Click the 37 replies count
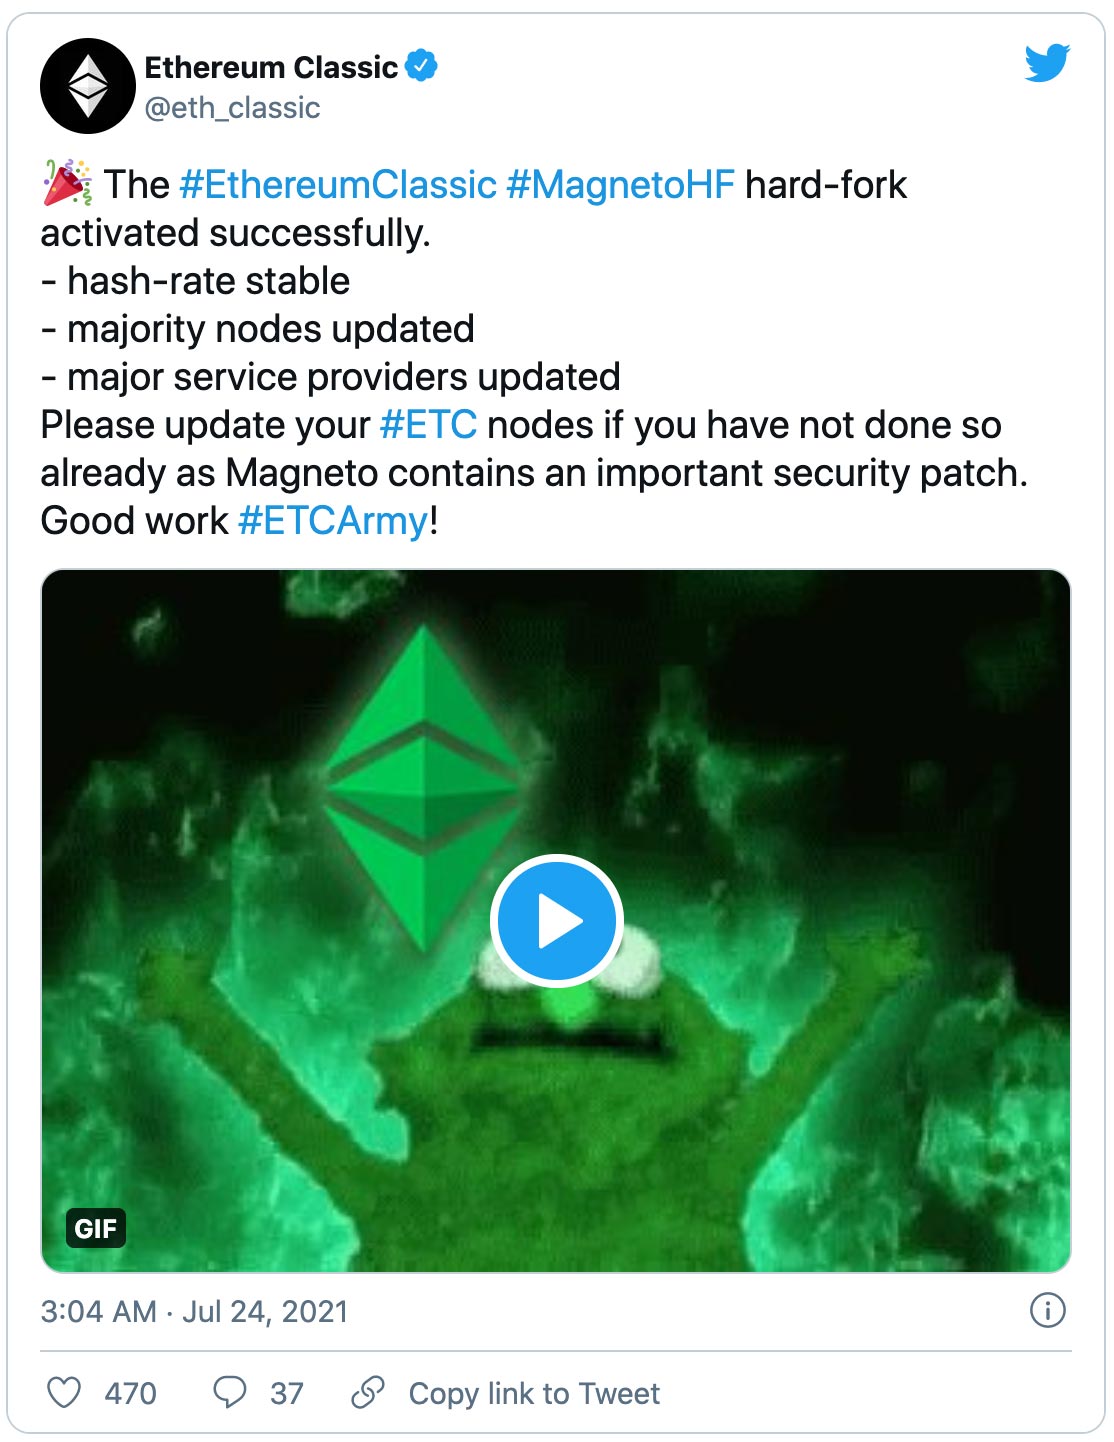The width and height of the screenshot is (1114, 1442). (287, 1393)
